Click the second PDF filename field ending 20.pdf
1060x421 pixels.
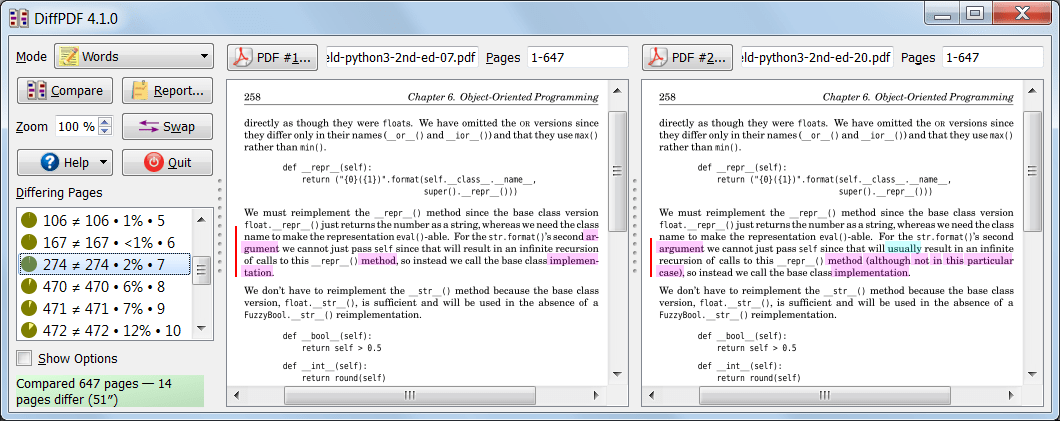tap(817, 57)
